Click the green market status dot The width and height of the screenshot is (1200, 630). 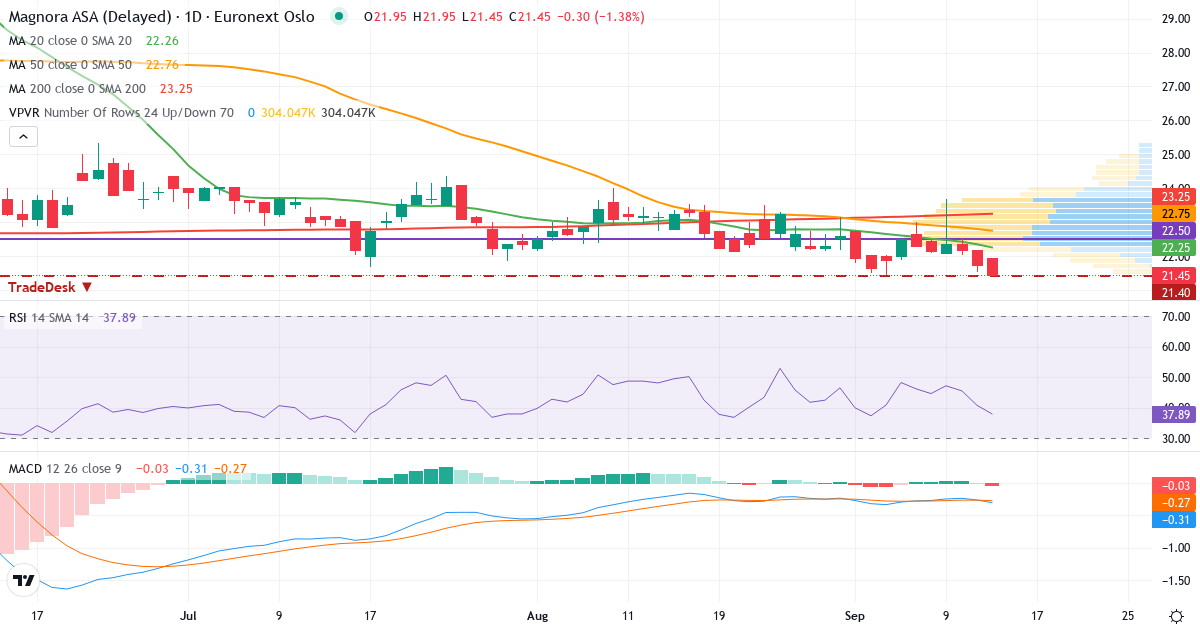(x=341, y=17)
